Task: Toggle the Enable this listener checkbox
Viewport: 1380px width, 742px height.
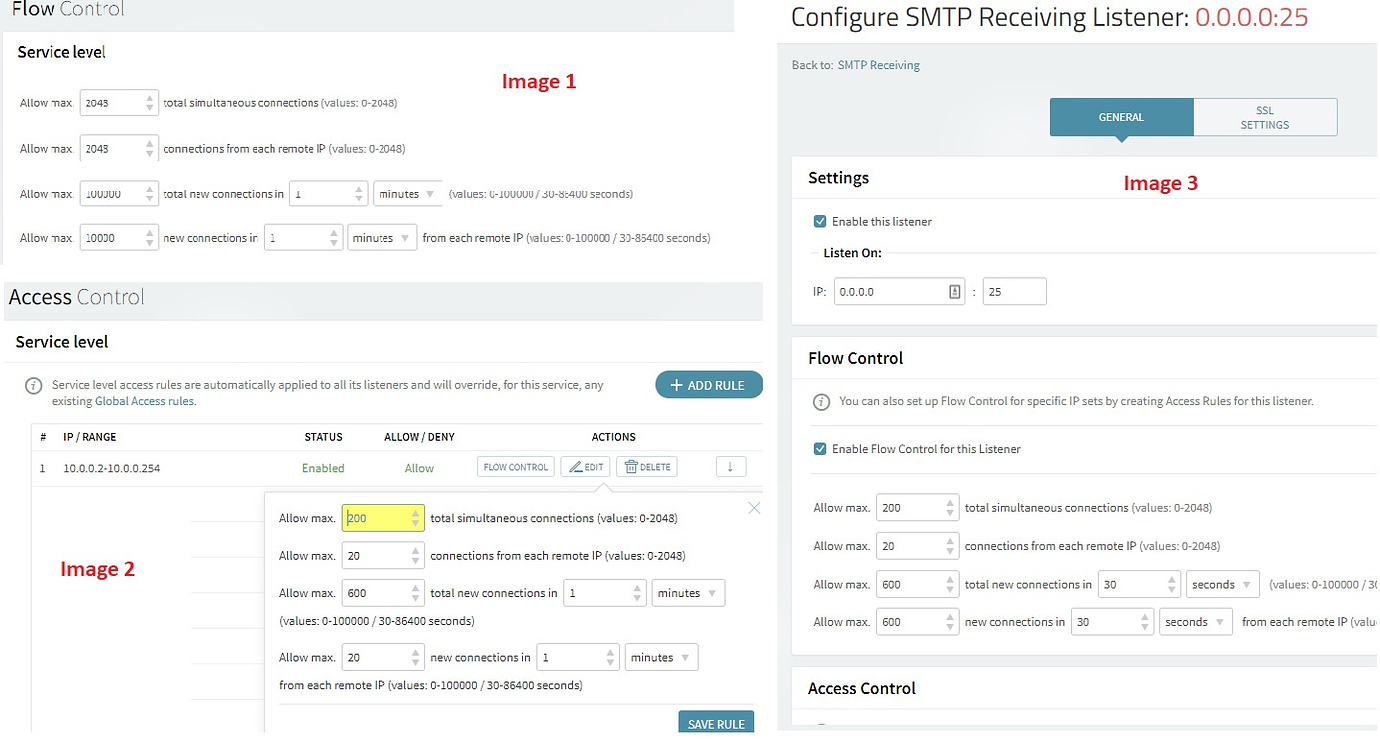Action: pos(820,221)
